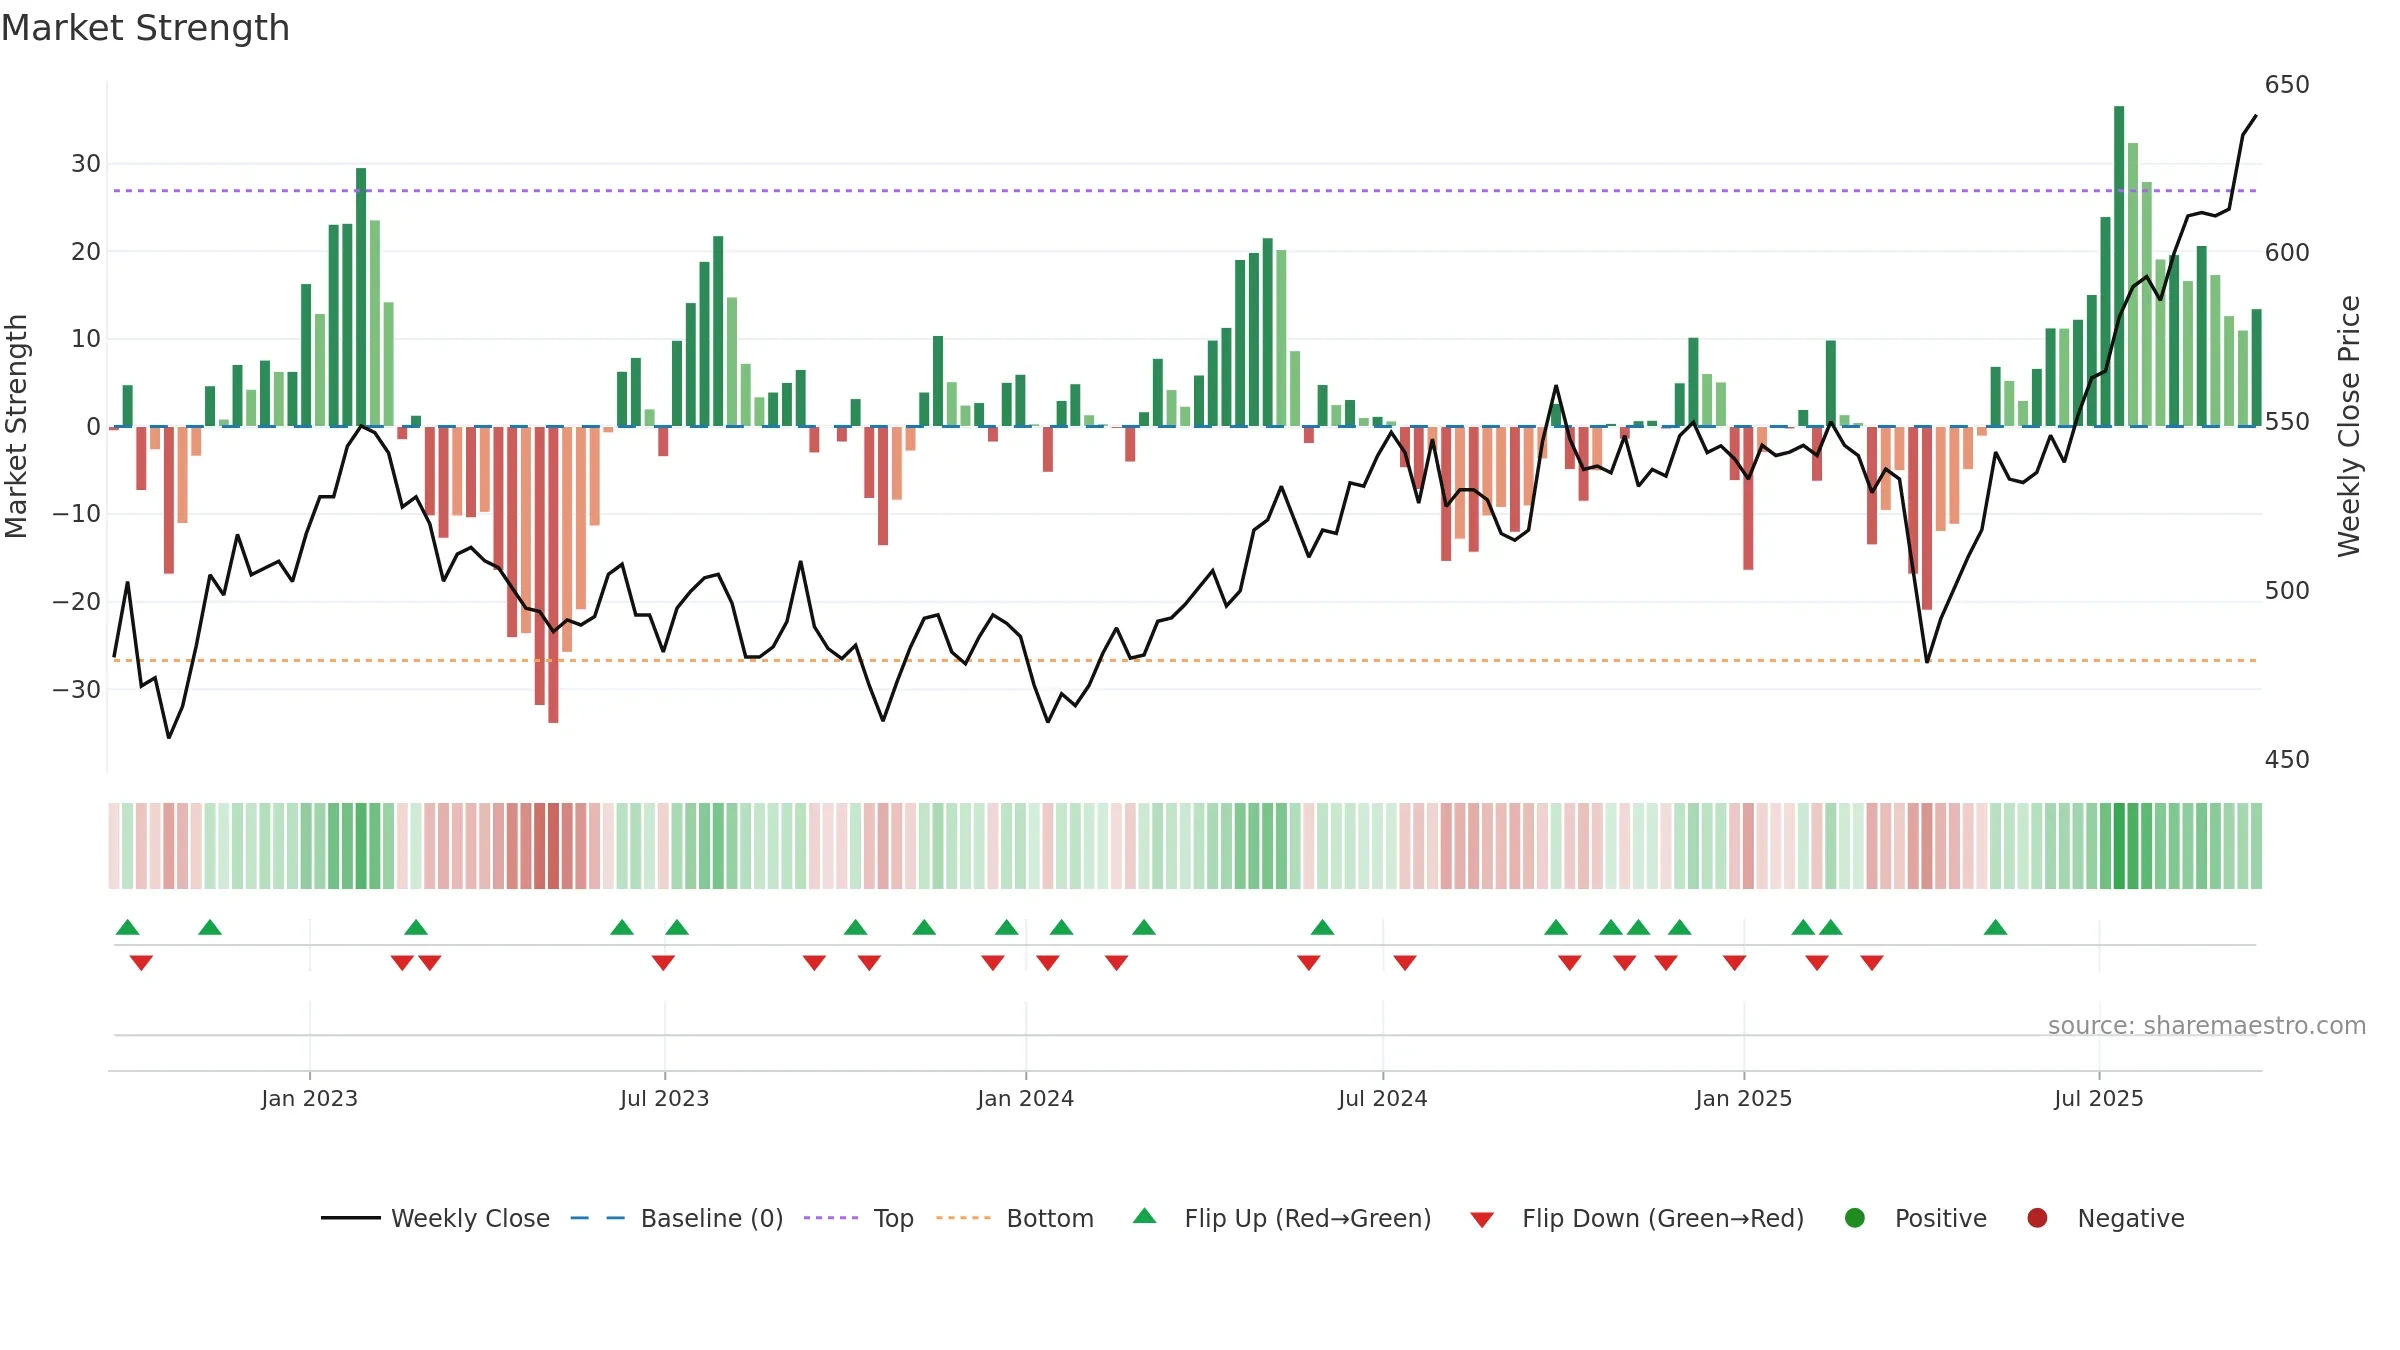Viewport: 2400px width, 1350px height.
Task: Toggle the Baseline (0) legend entry
Action: [677, 1218]
